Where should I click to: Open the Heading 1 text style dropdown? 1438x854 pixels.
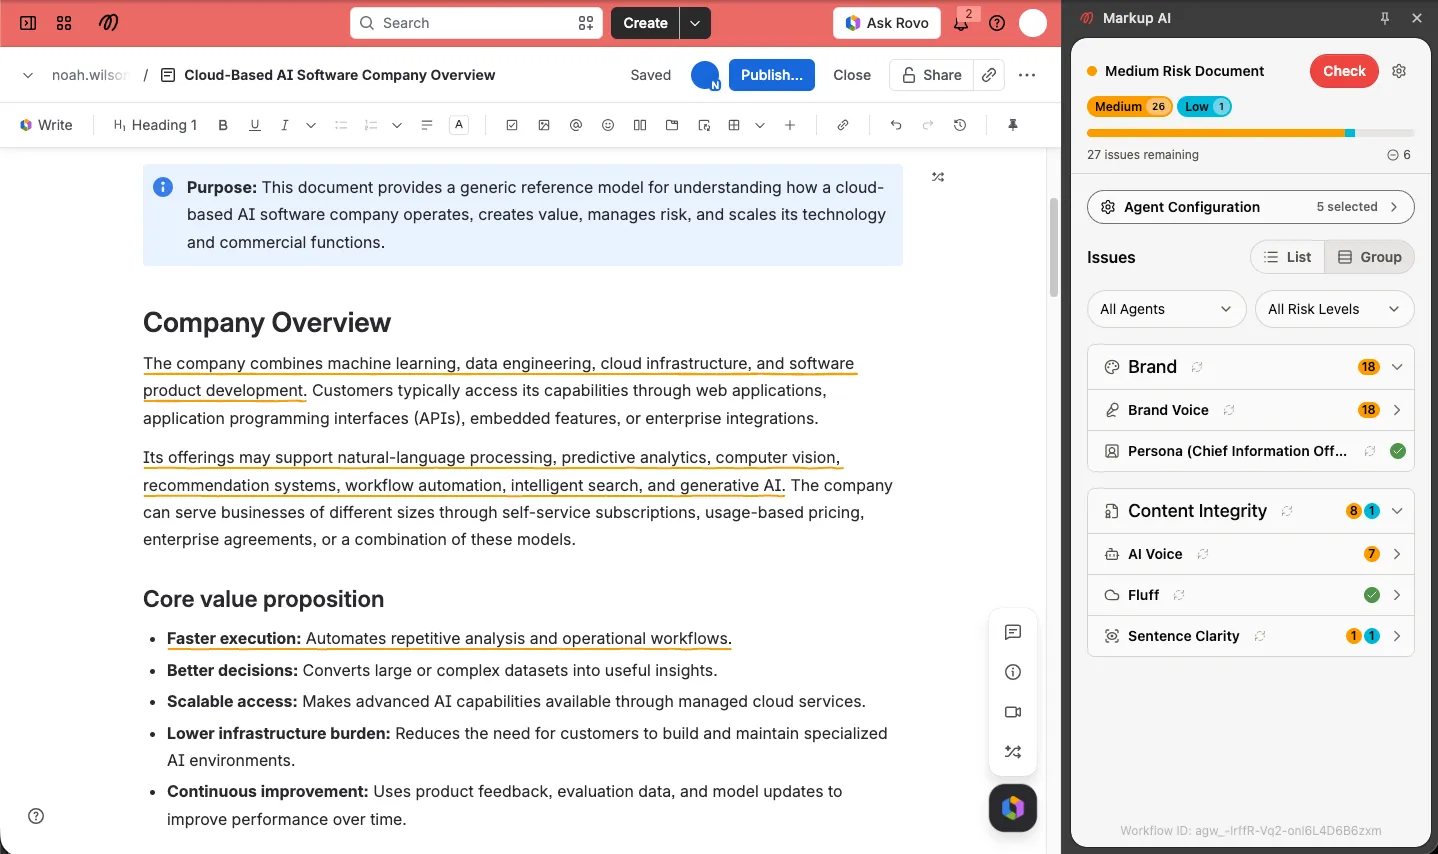155,125
